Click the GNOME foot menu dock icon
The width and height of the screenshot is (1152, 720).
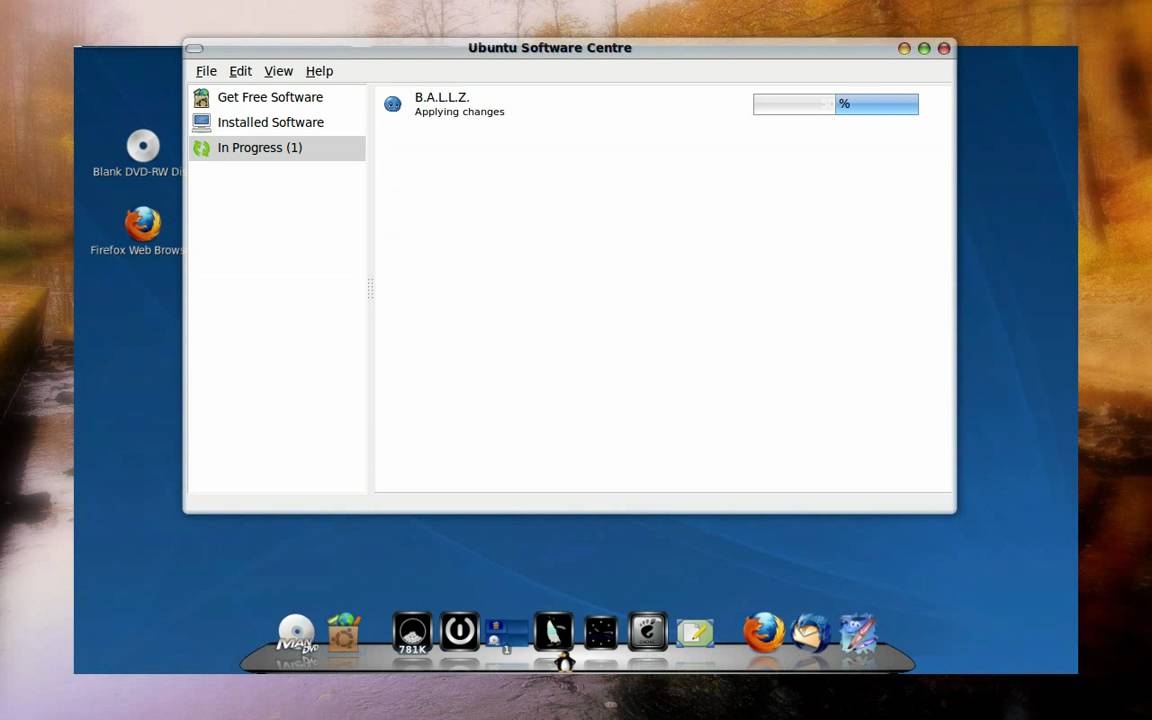tap(648, 631)
